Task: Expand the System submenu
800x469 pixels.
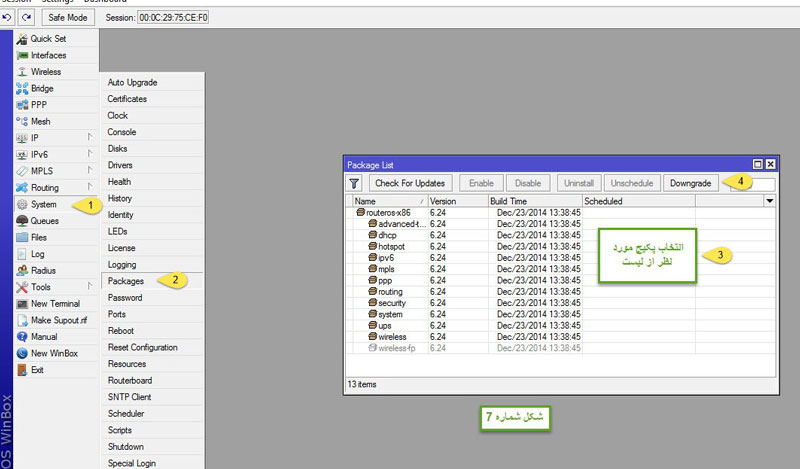Action: (x=56, y=204)
